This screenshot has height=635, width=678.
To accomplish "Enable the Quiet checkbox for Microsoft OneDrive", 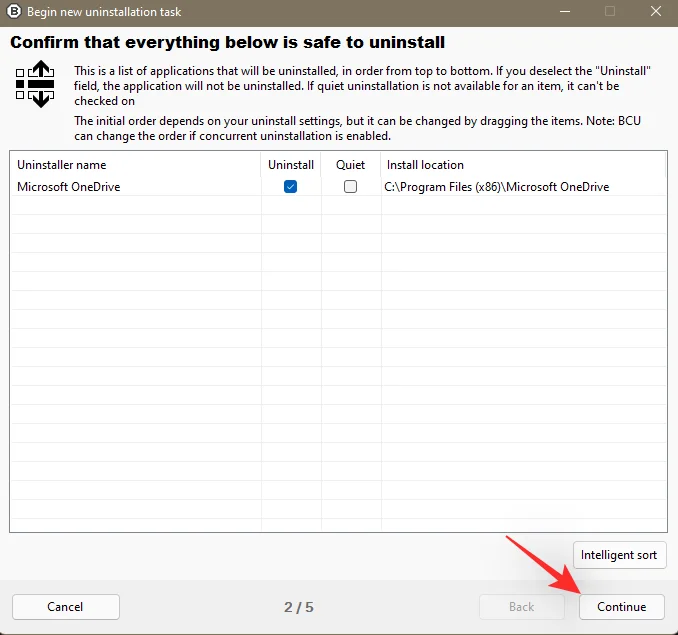I will [x=350, y=187].
